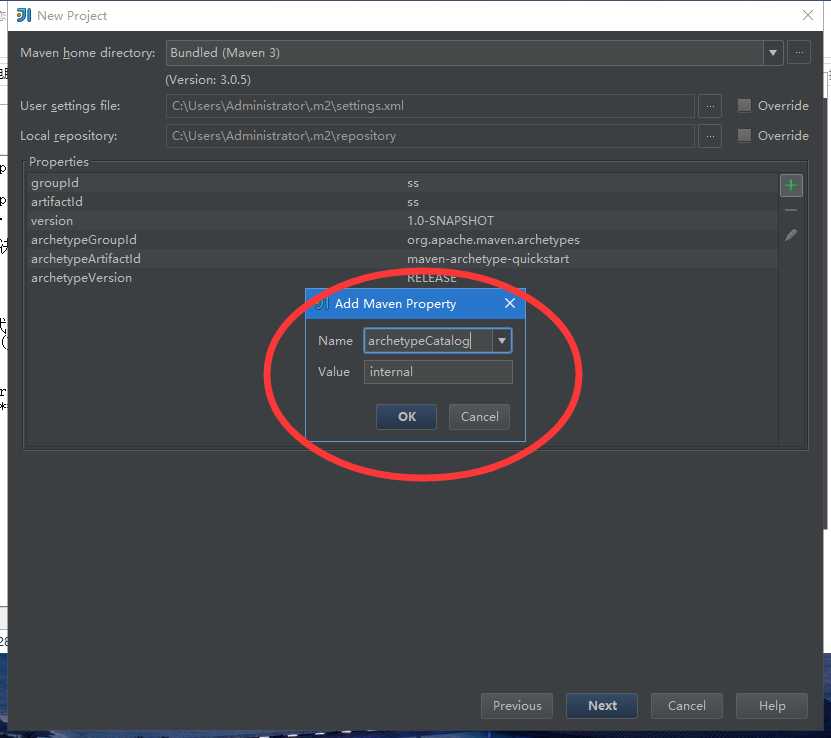
Task: Select the artifactId property row
Action: pyautogui.click(x=403, y=202)
